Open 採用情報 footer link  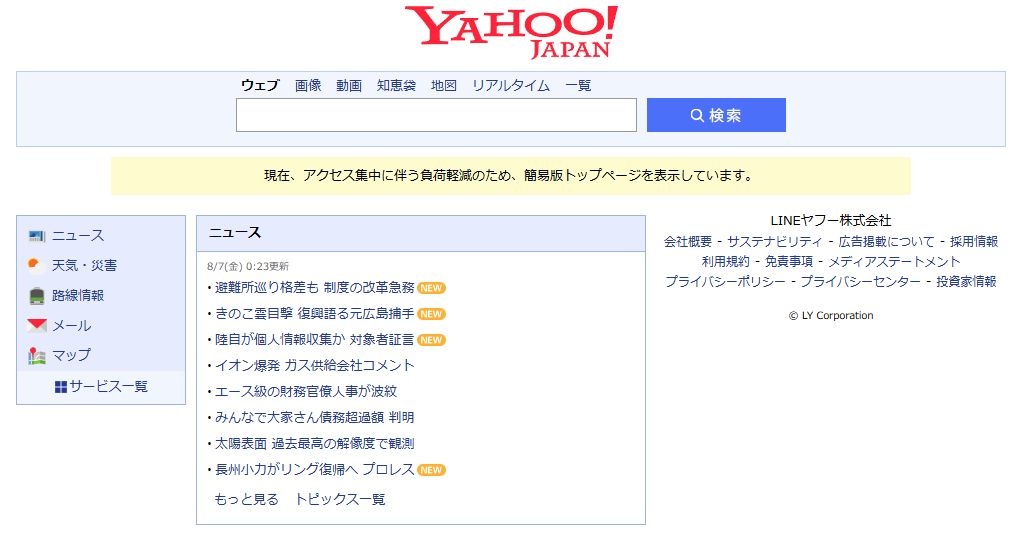(974, 242)
